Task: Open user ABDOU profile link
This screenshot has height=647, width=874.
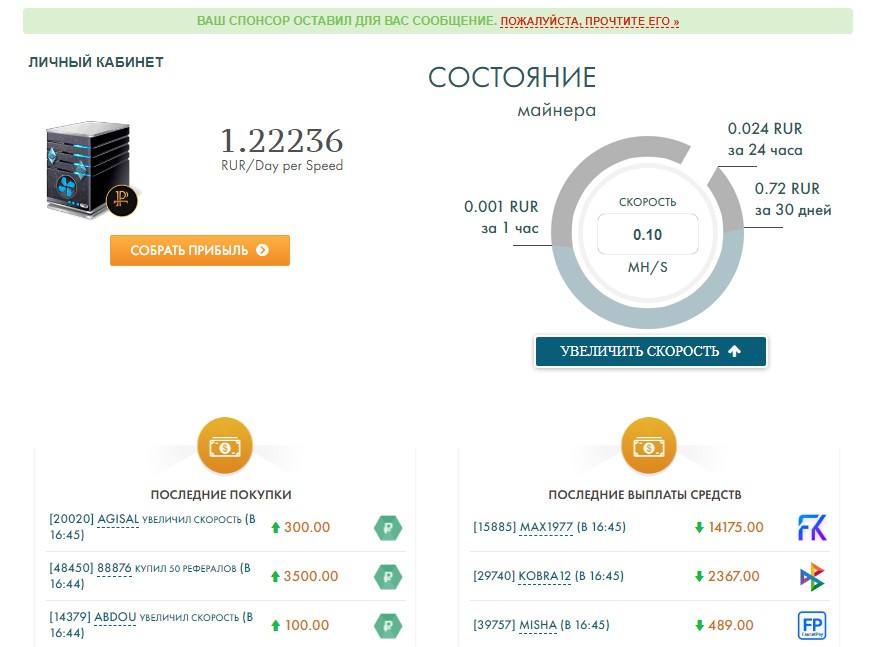Action: point(116,617)
